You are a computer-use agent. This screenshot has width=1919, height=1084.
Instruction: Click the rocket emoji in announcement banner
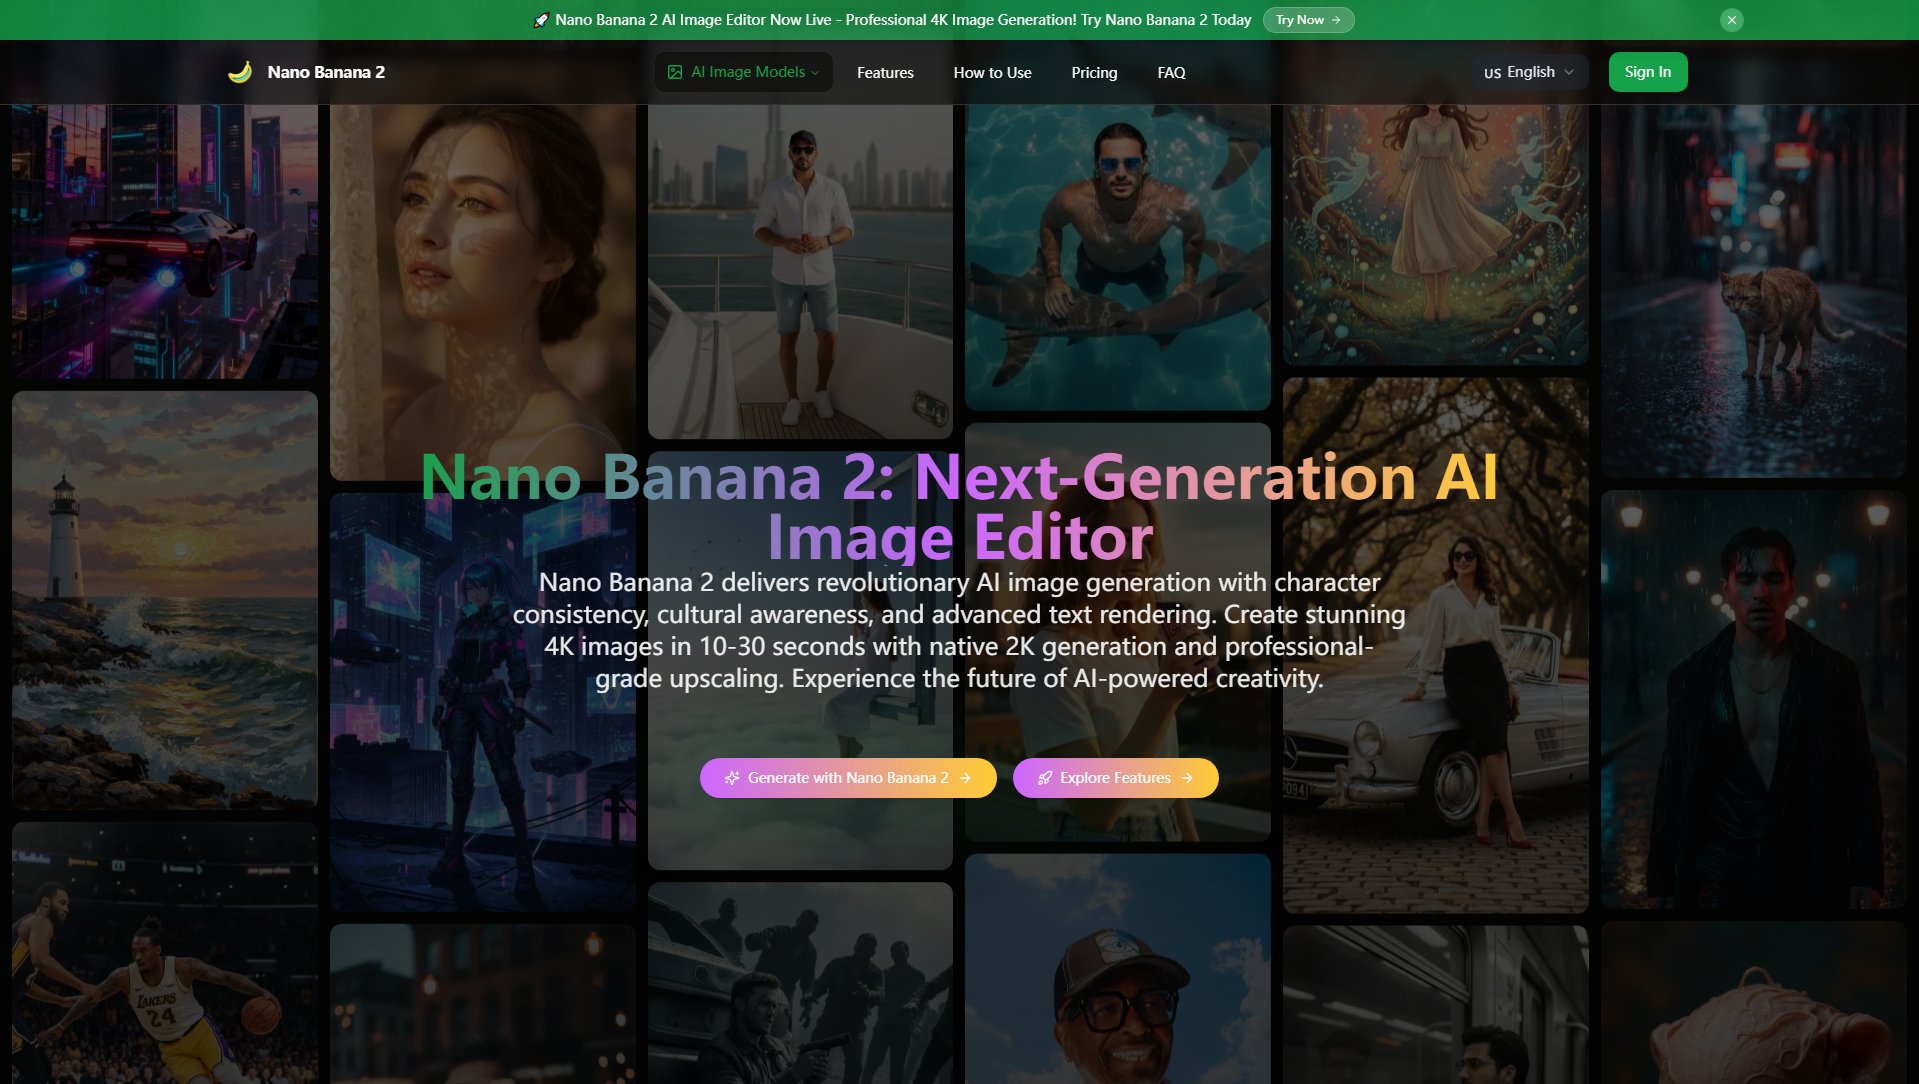541,19
